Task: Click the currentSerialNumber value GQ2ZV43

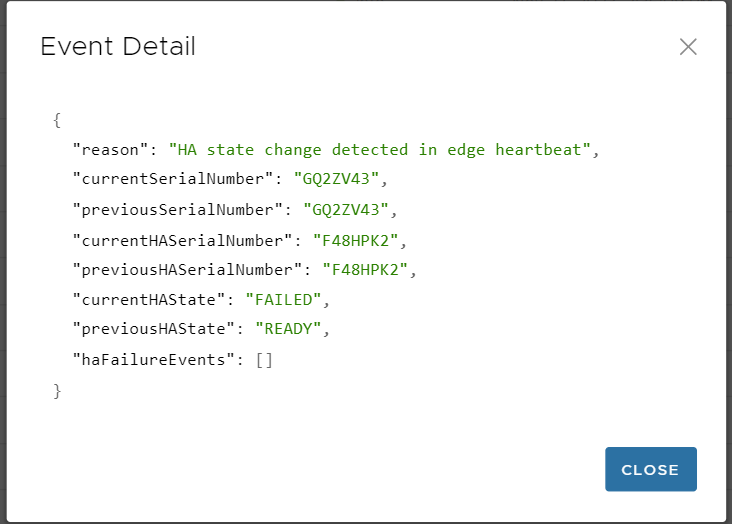Action: 339,180
